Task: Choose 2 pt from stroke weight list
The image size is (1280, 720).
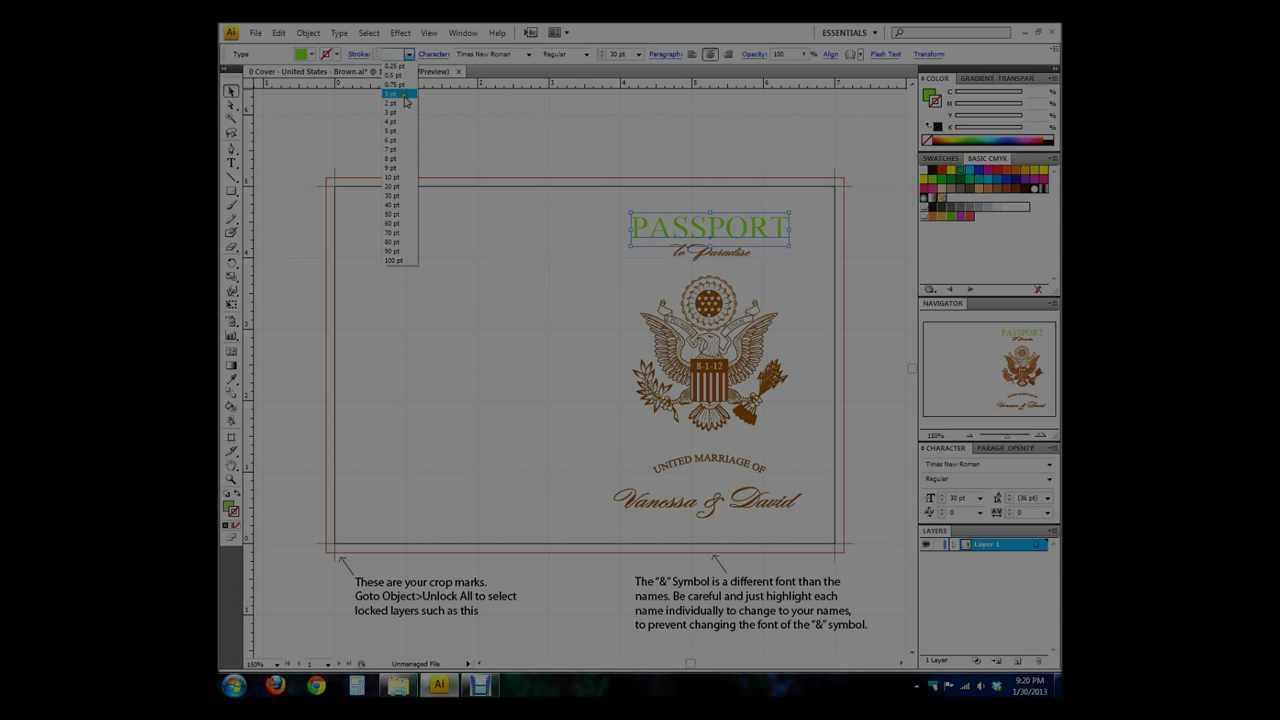Action: (399, 103)
